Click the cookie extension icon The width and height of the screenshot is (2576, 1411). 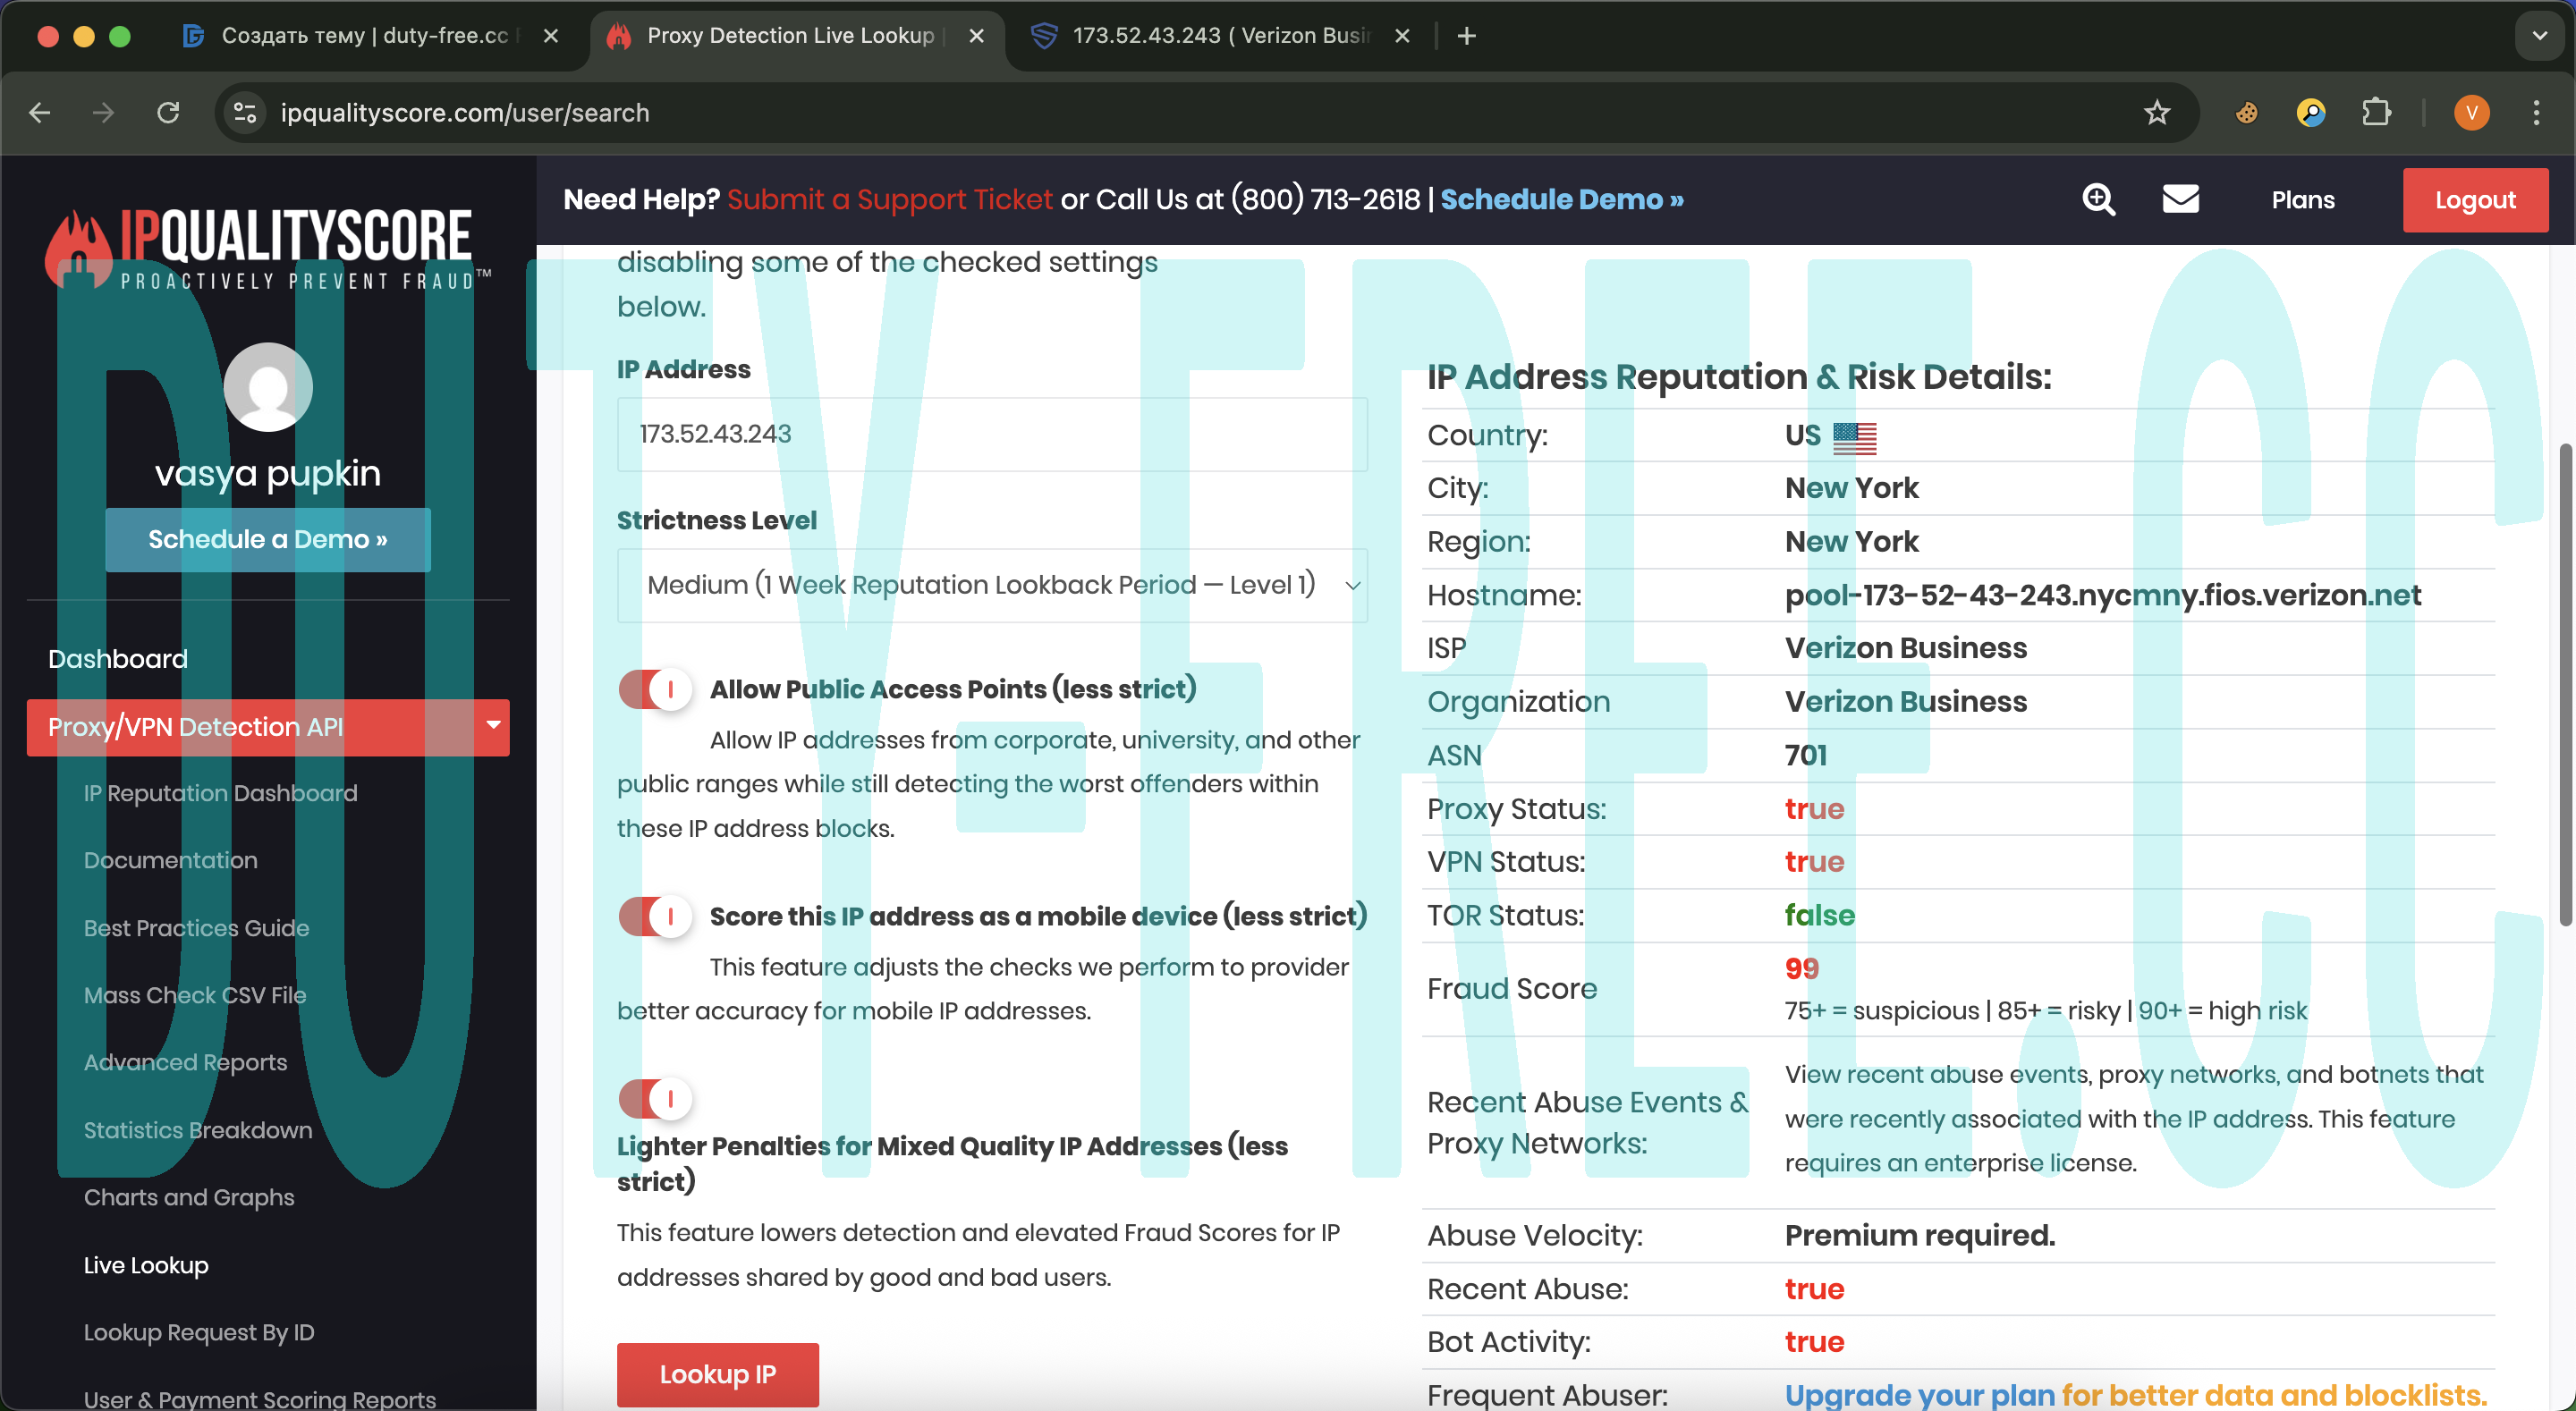click(2246, 113)
